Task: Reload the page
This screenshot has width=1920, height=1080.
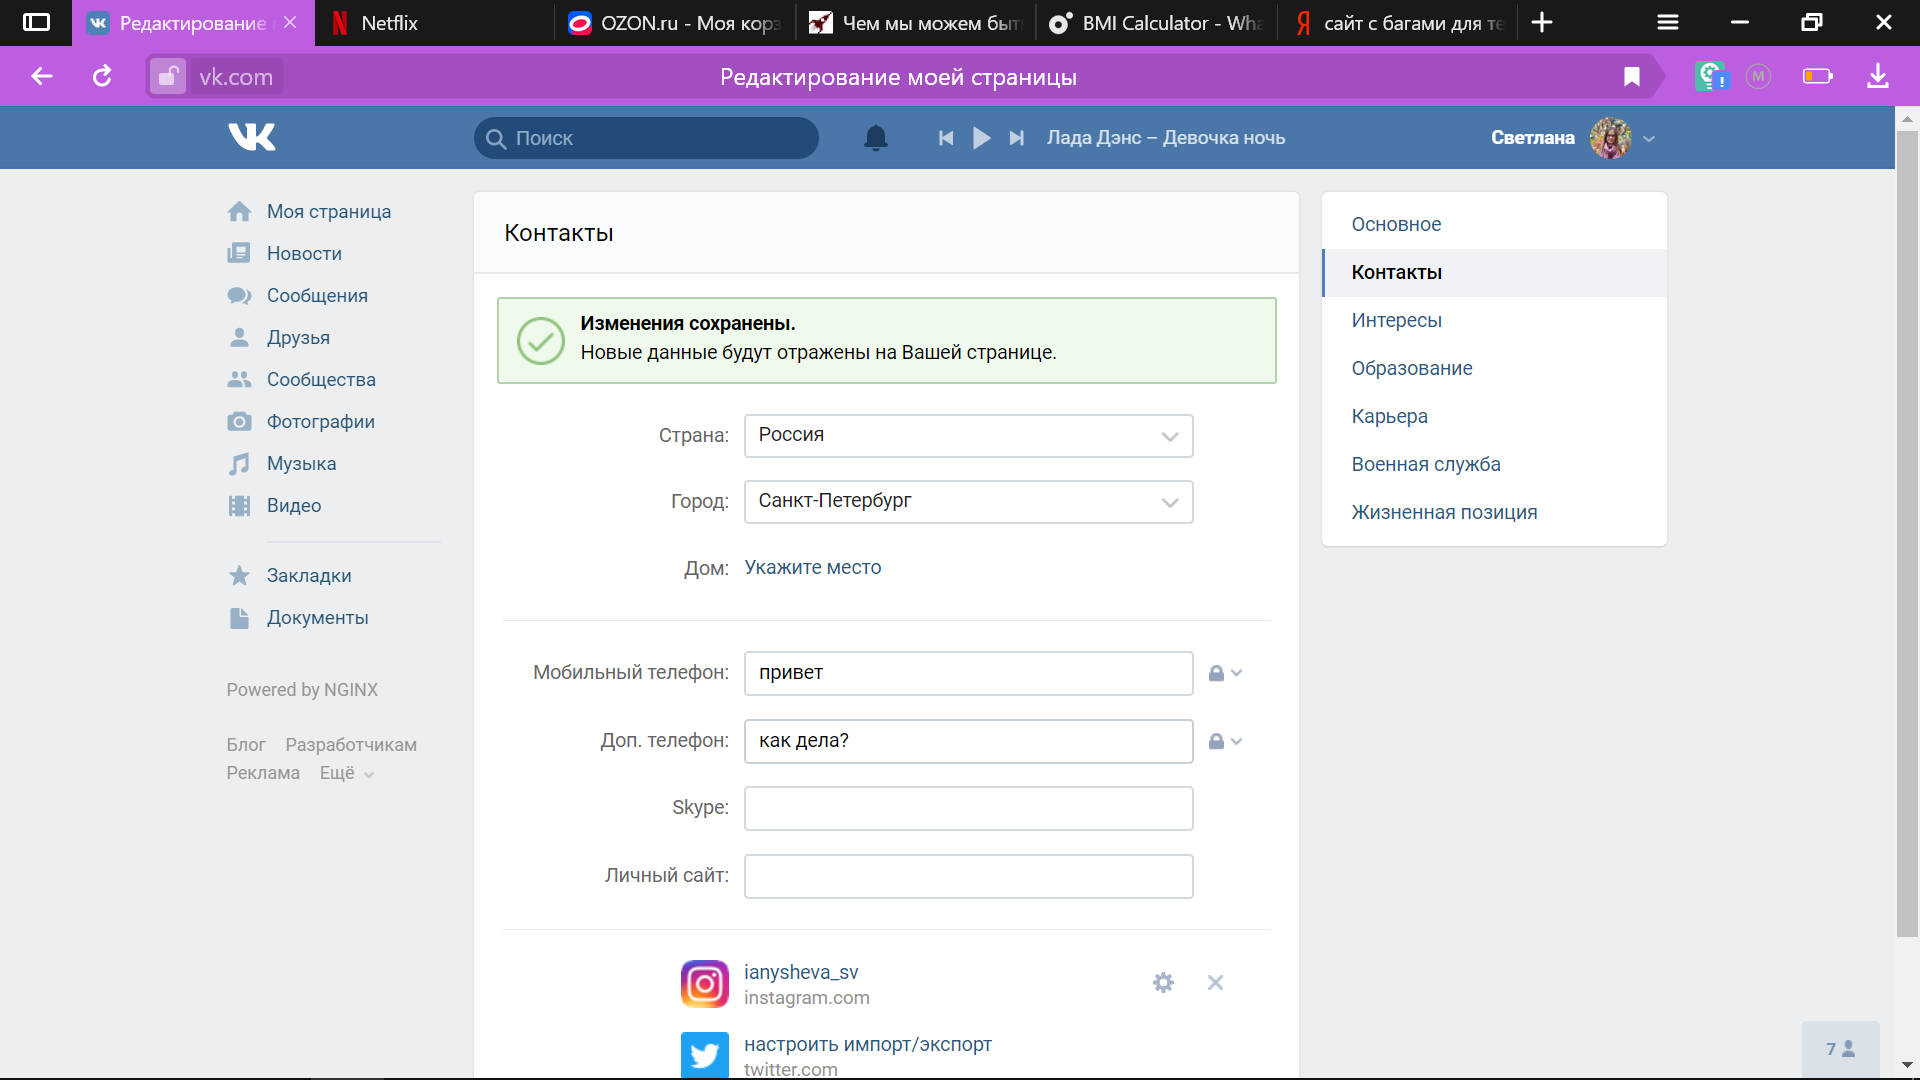Action: click(x=102, y=77)
